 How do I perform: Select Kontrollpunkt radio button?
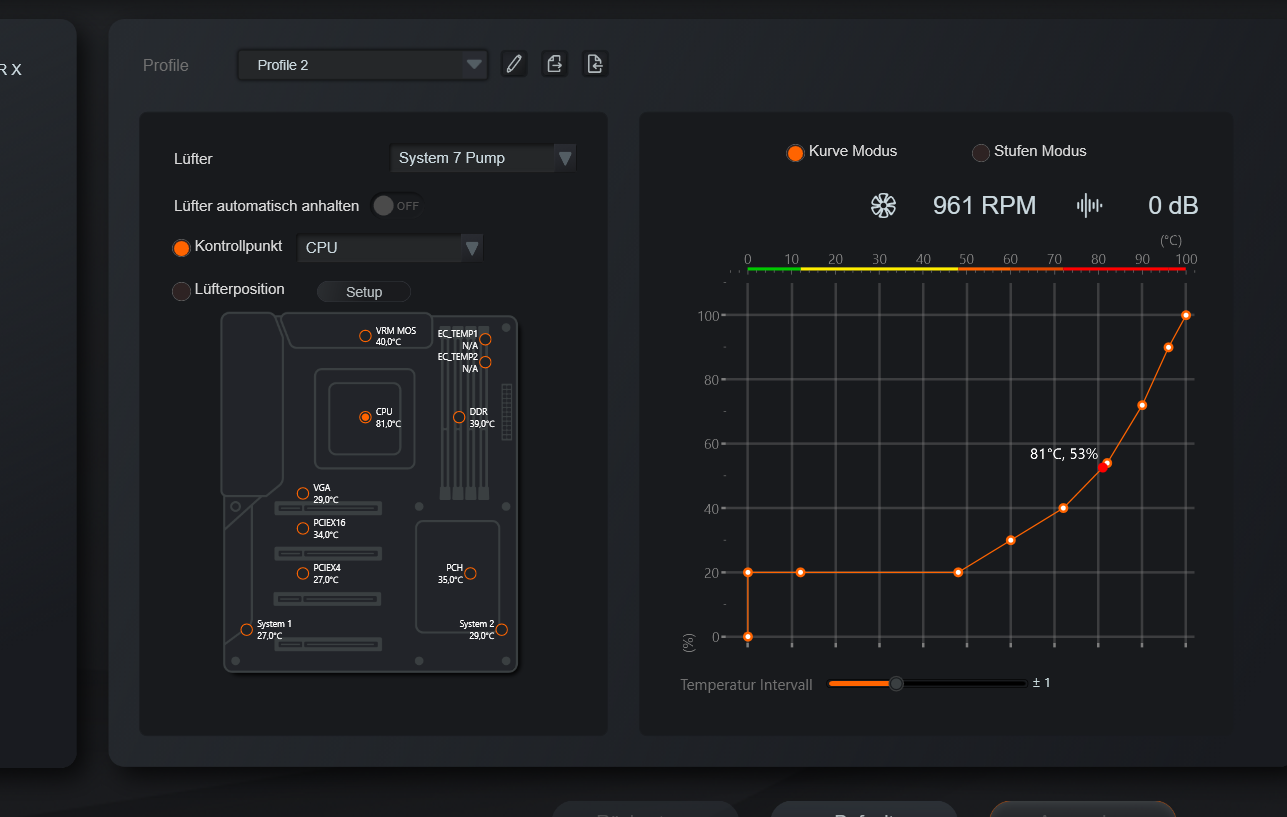(181, 247)
